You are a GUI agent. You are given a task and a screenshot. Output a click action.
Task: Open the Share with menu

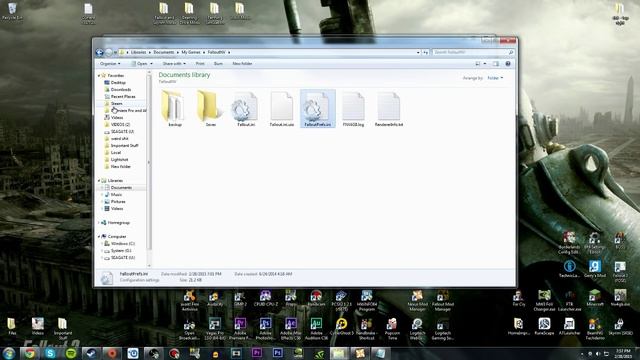coord(174,64)
